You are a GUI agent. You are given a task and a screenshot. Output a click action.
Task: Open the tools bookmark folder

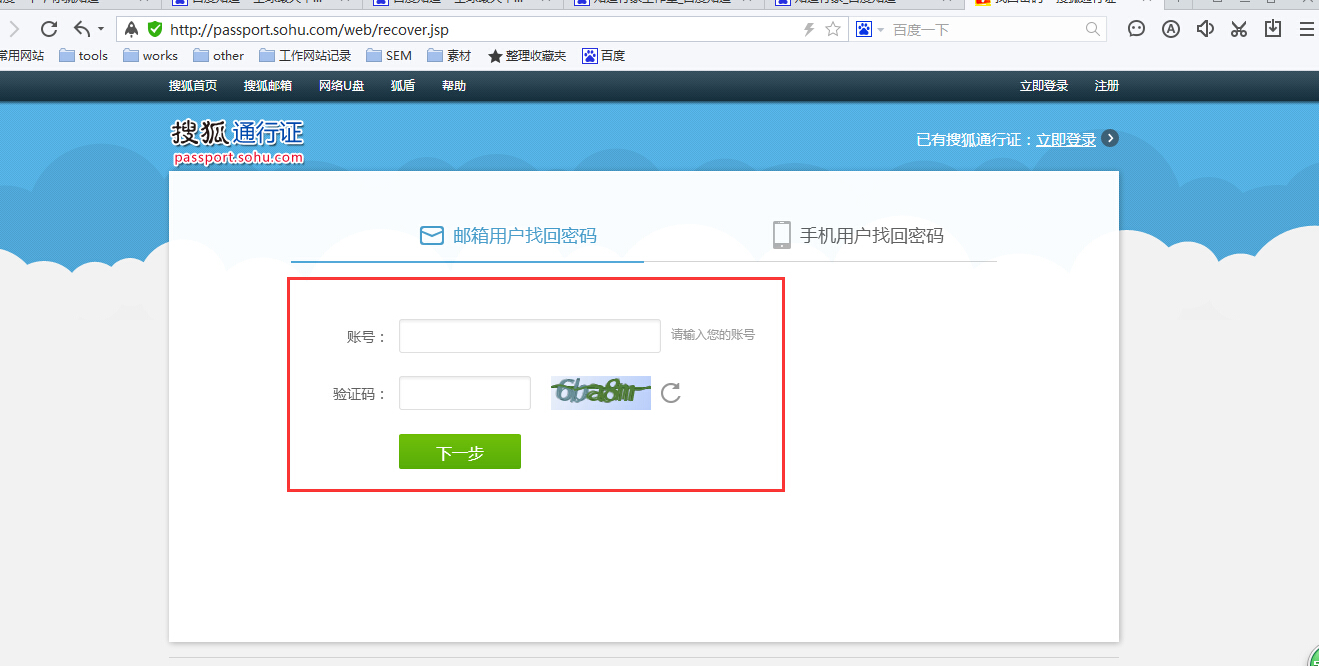(x=84, y=56)
